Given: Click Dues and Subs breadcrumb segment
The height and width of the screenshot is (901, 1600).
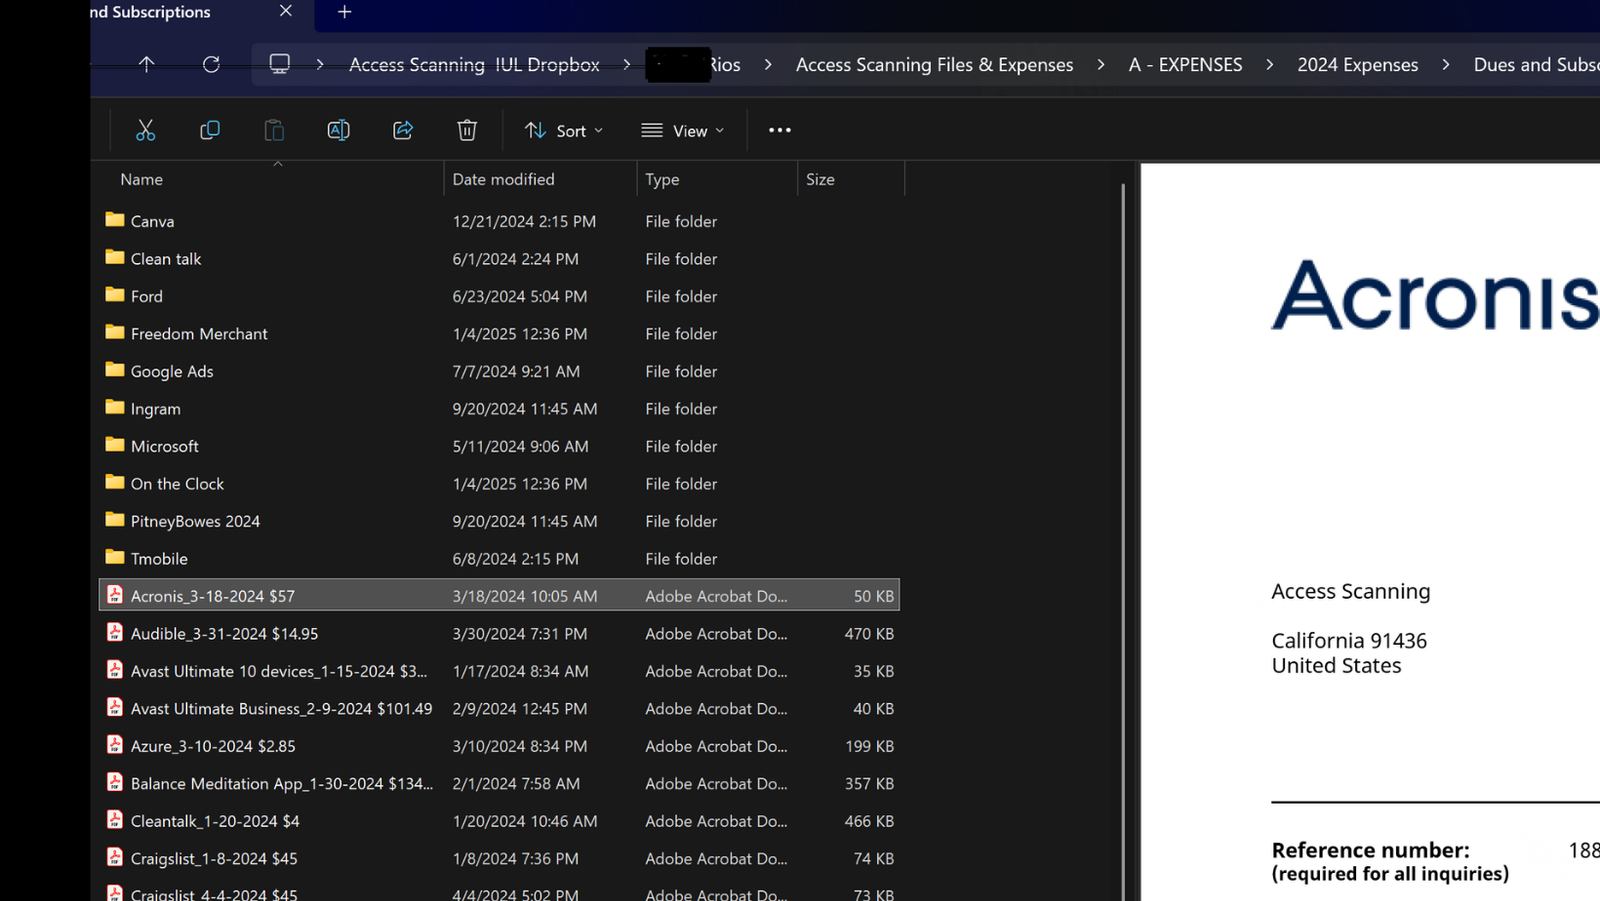Looking at the screenshot, I should tap(1536, 65).
